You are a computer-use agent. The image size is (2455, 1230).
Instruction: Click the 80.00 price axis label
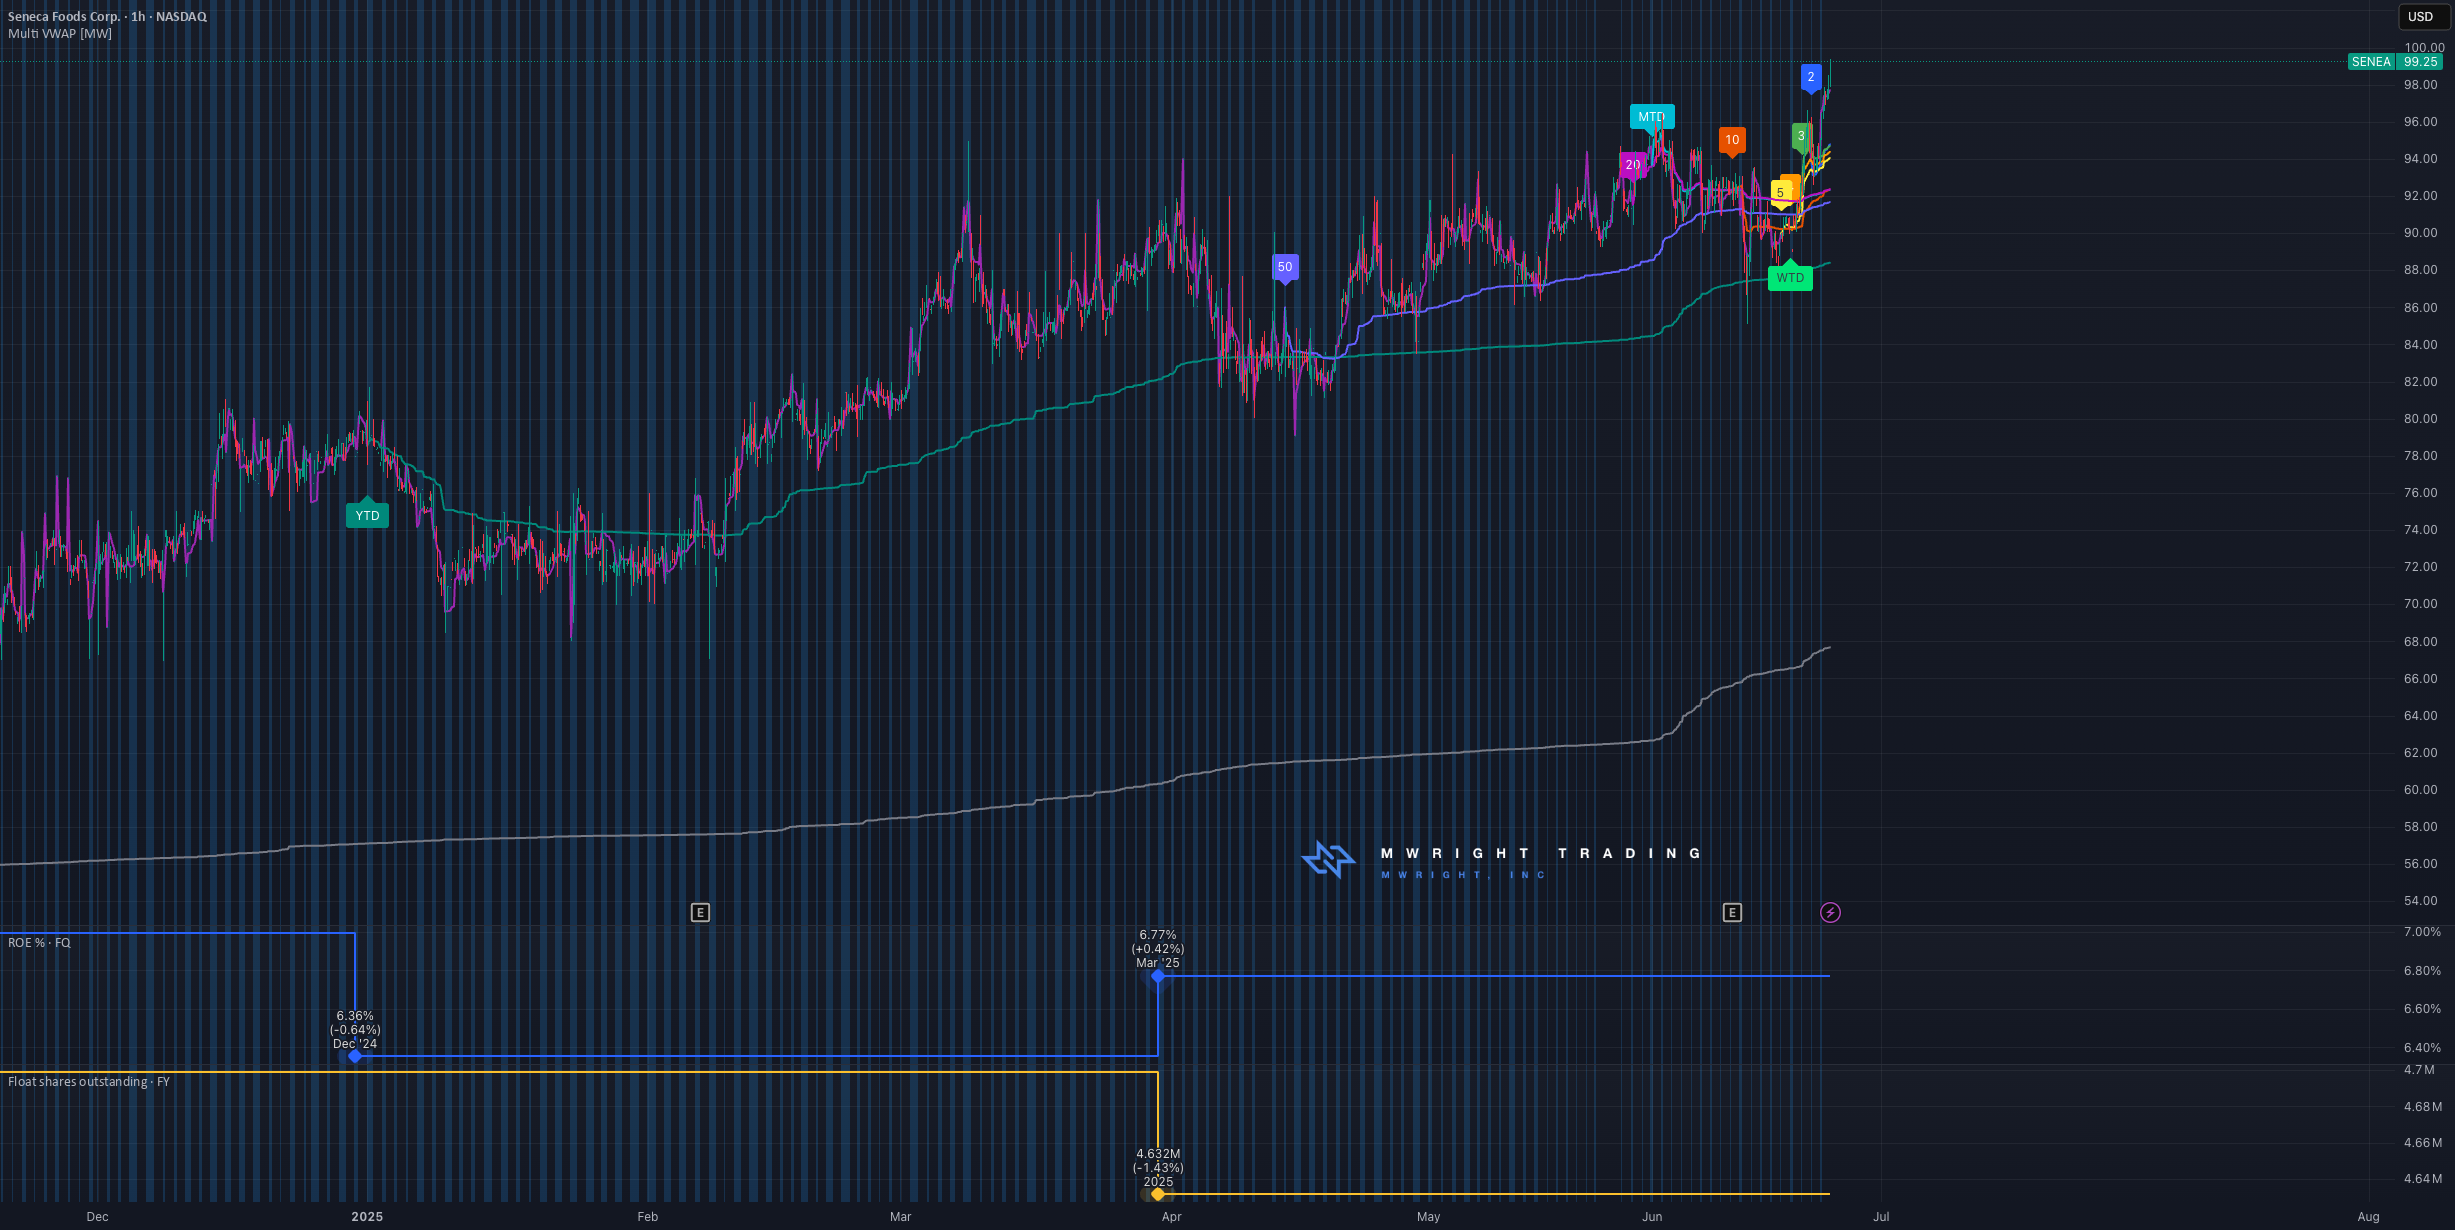click(2421, 419)
